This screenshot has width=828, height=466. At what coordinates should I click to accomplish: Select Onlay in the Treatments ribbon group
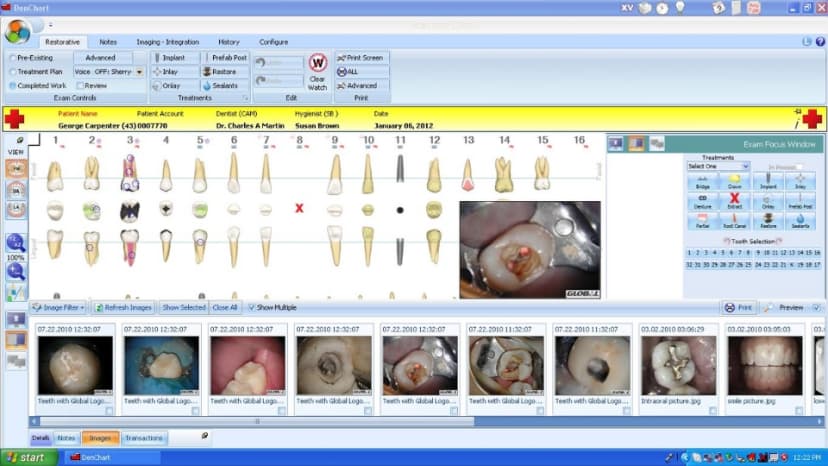[x=176, y=86]
